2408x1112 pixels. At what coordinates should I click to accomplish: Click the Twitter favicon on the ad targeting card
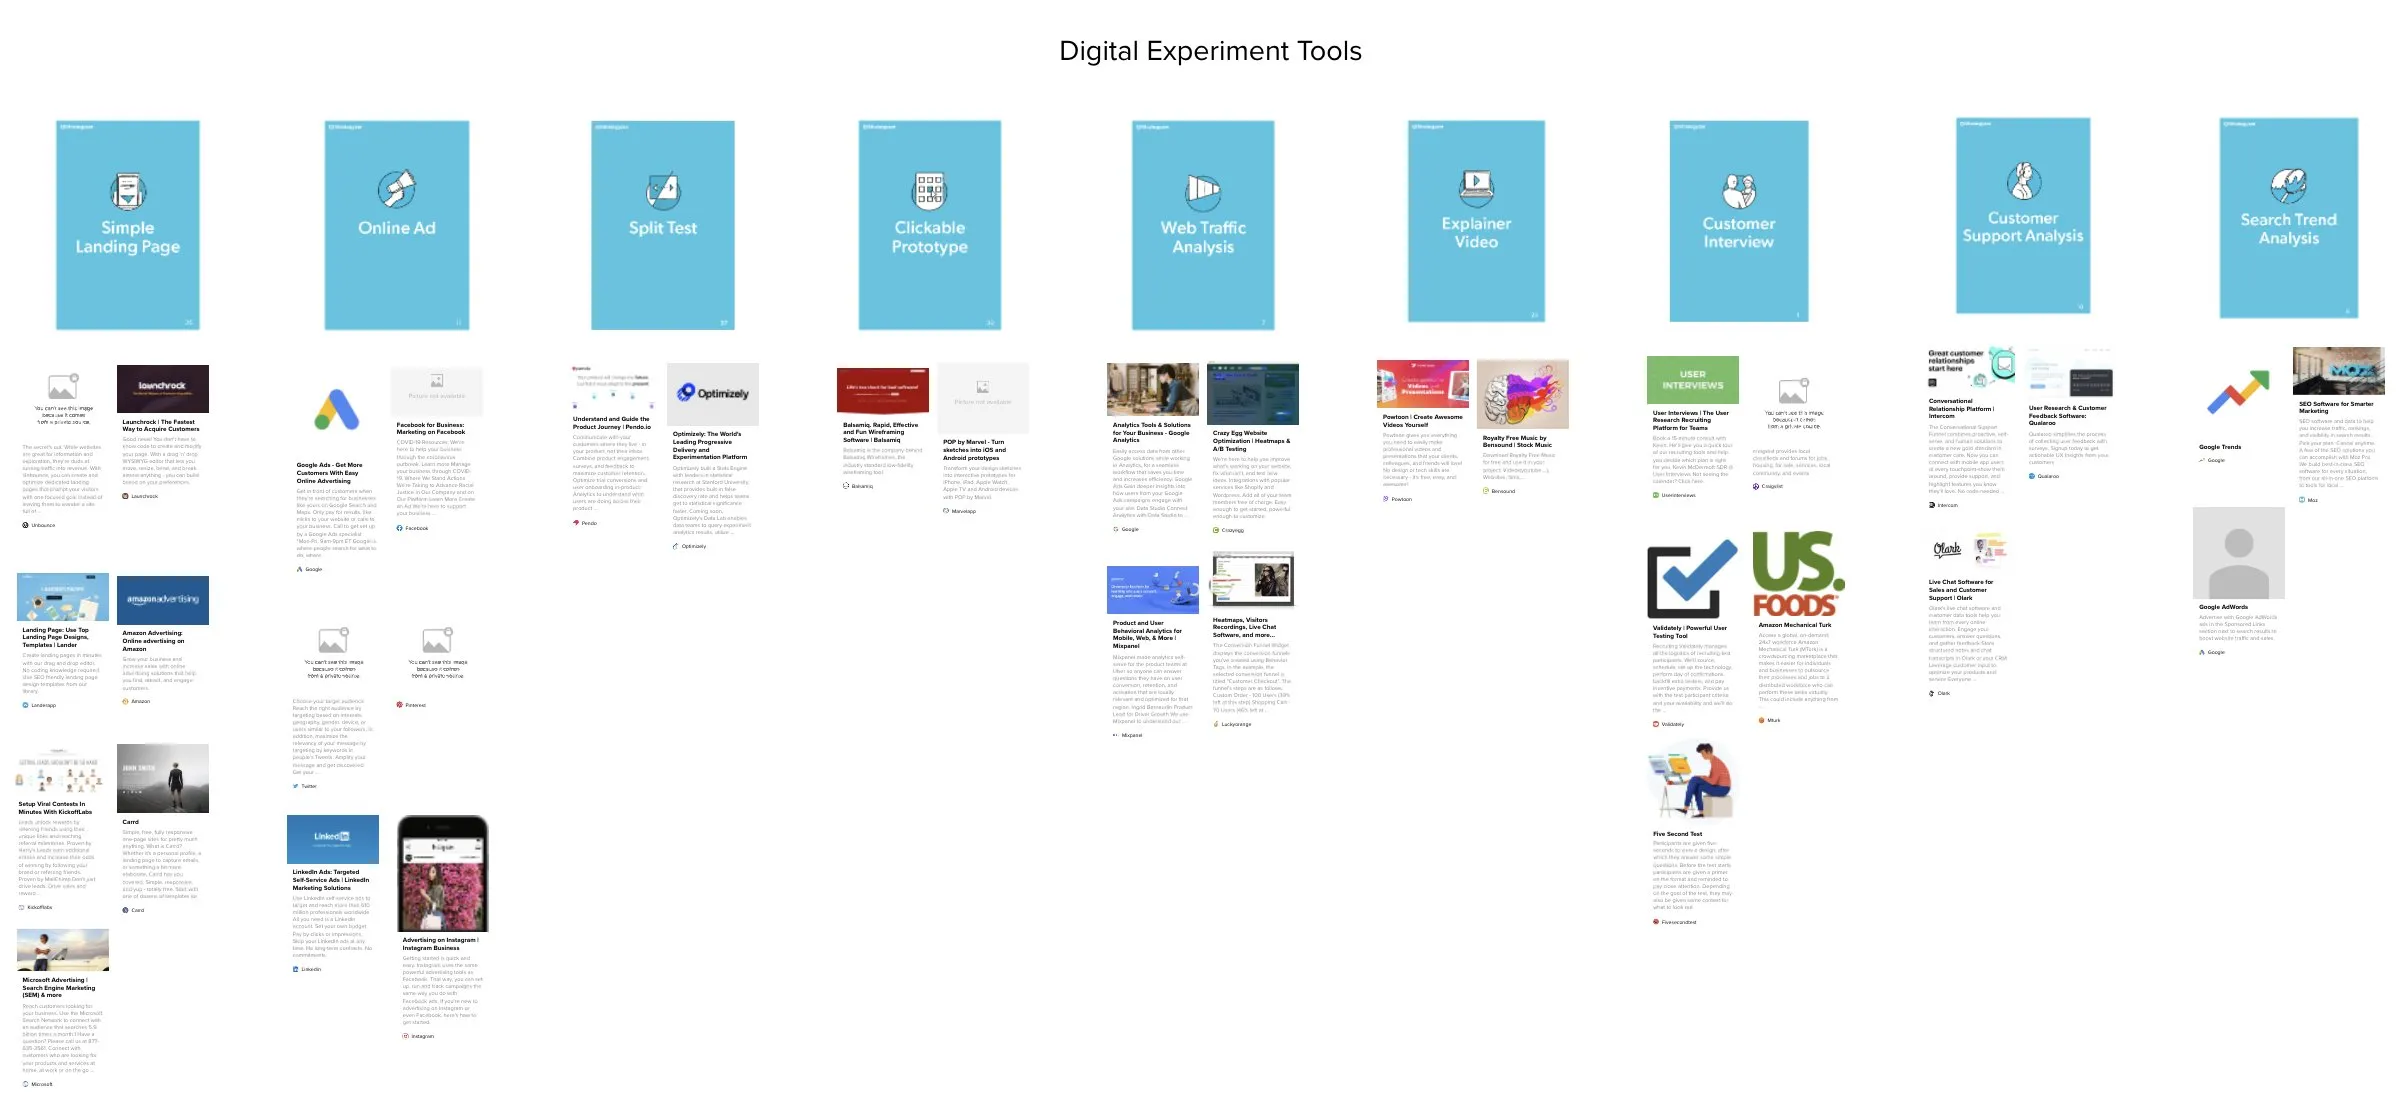[x=296, y=786]
